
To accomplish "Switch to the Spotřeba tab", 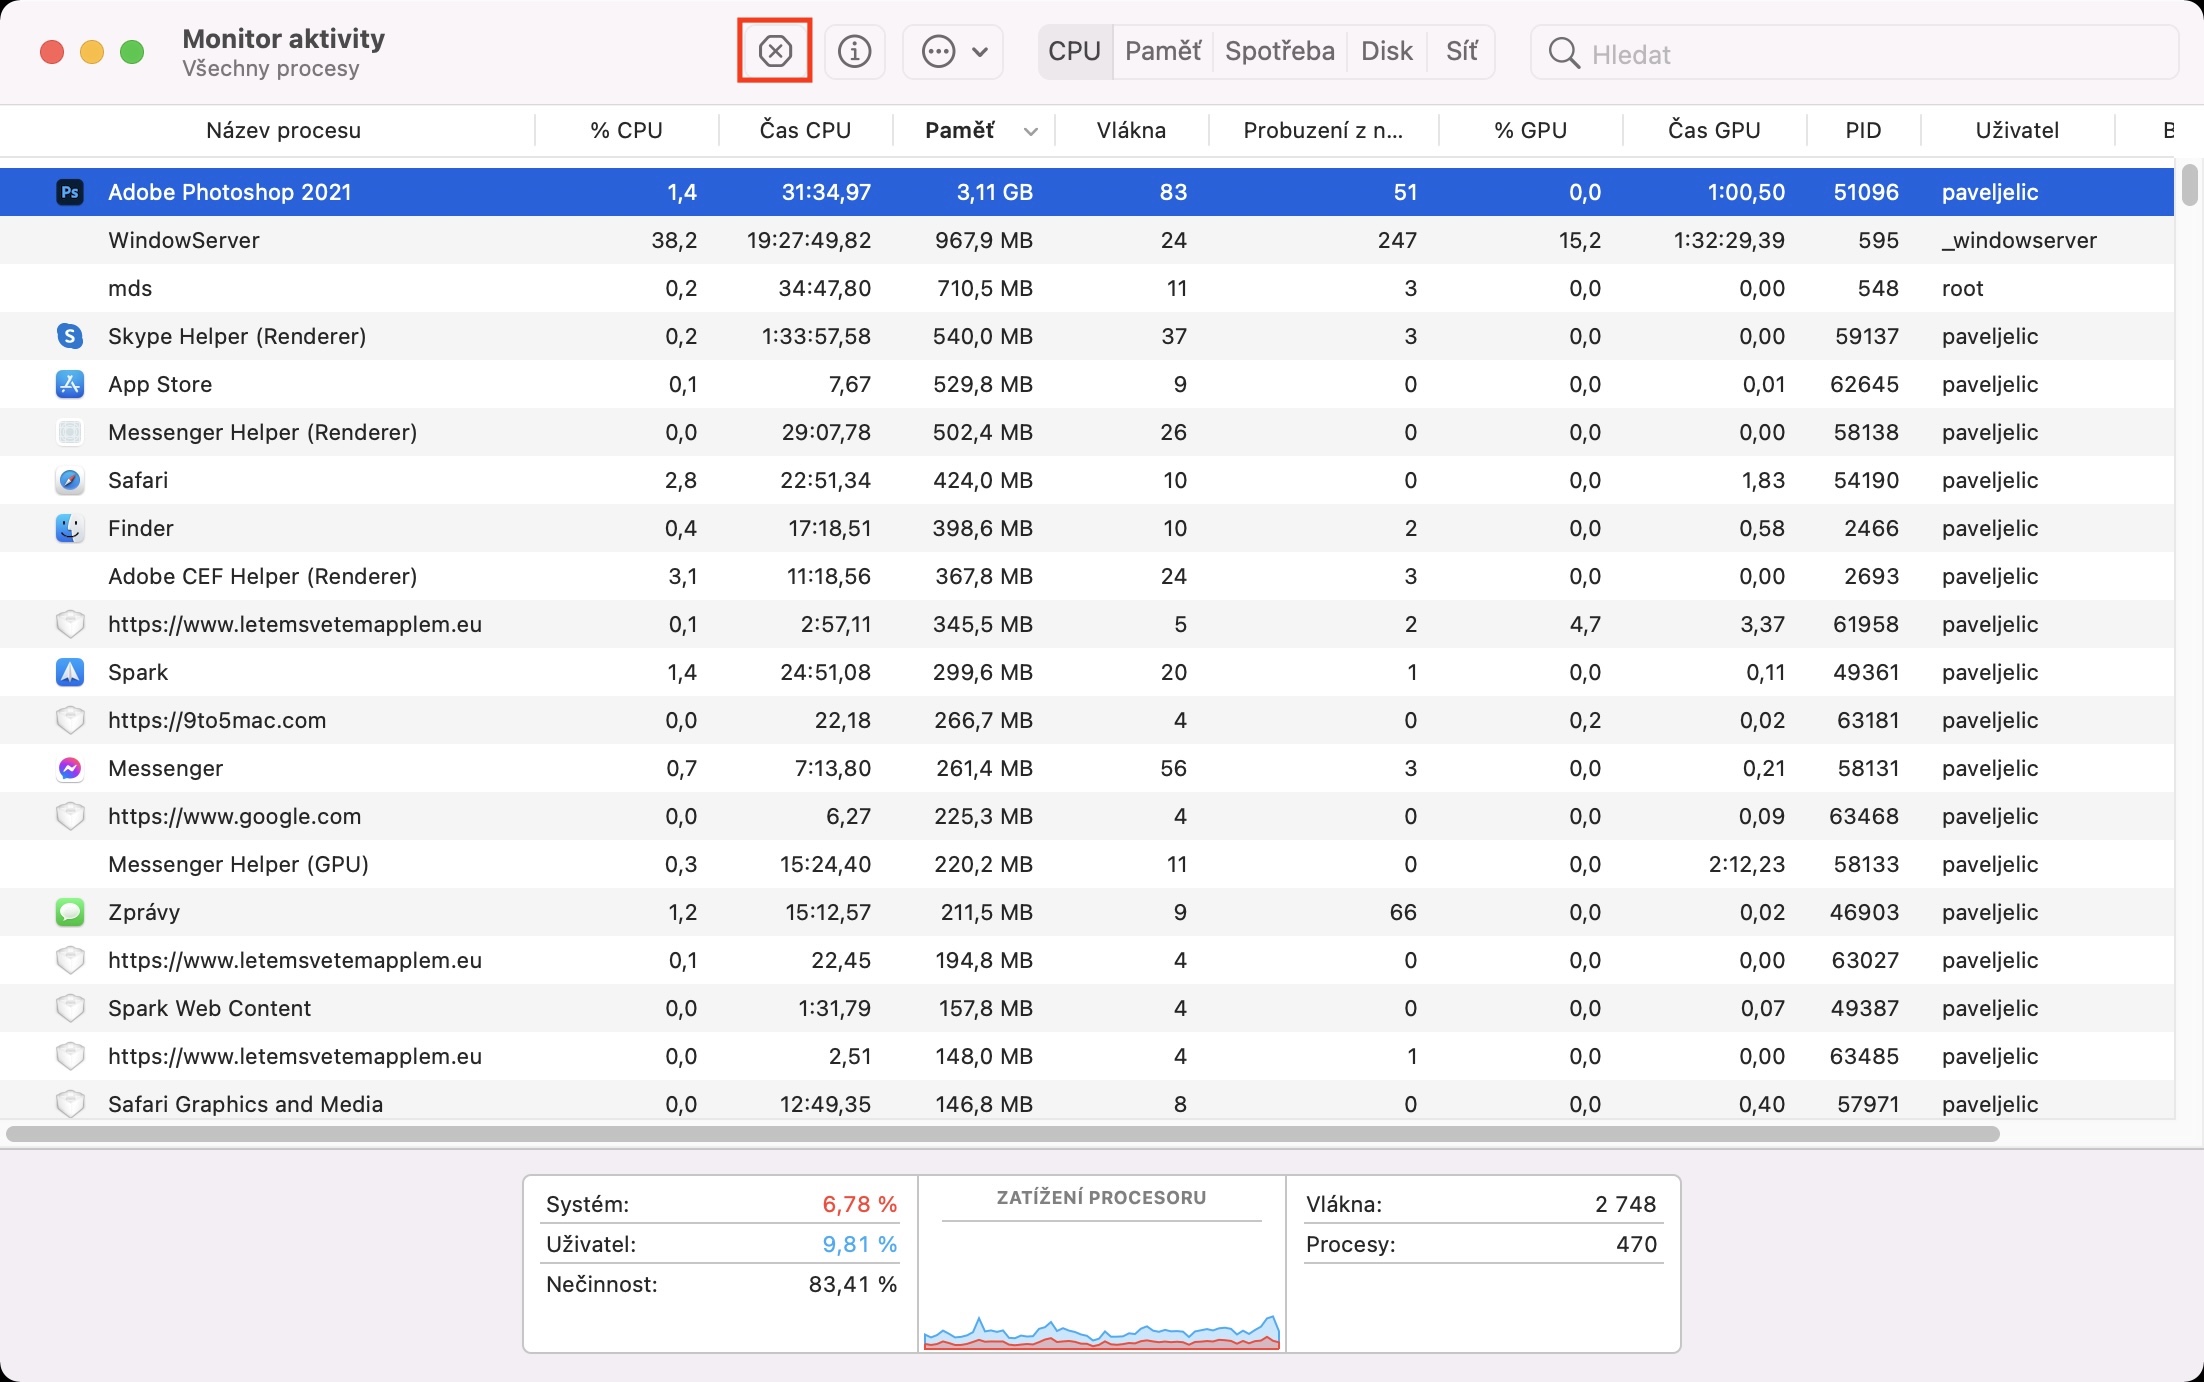I will [1279, 51].
